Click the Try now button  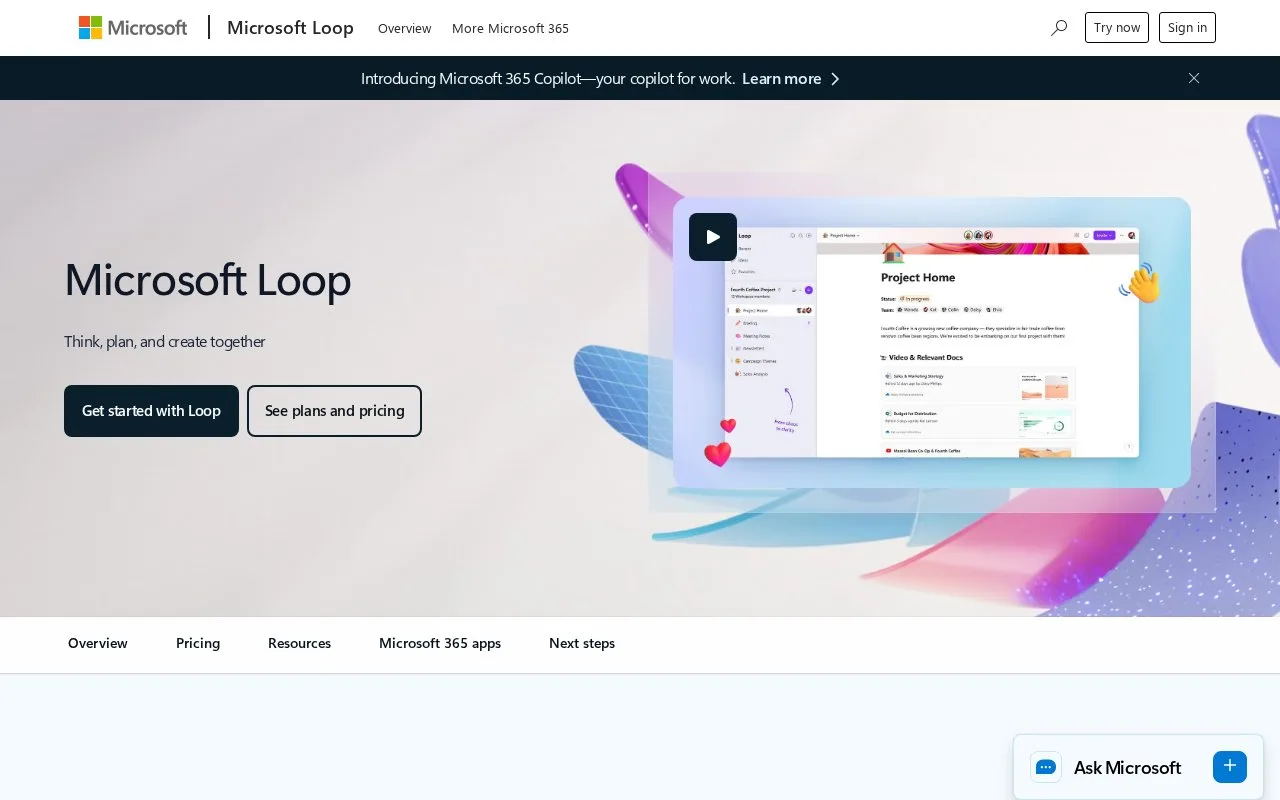[x=1117, y=28]
